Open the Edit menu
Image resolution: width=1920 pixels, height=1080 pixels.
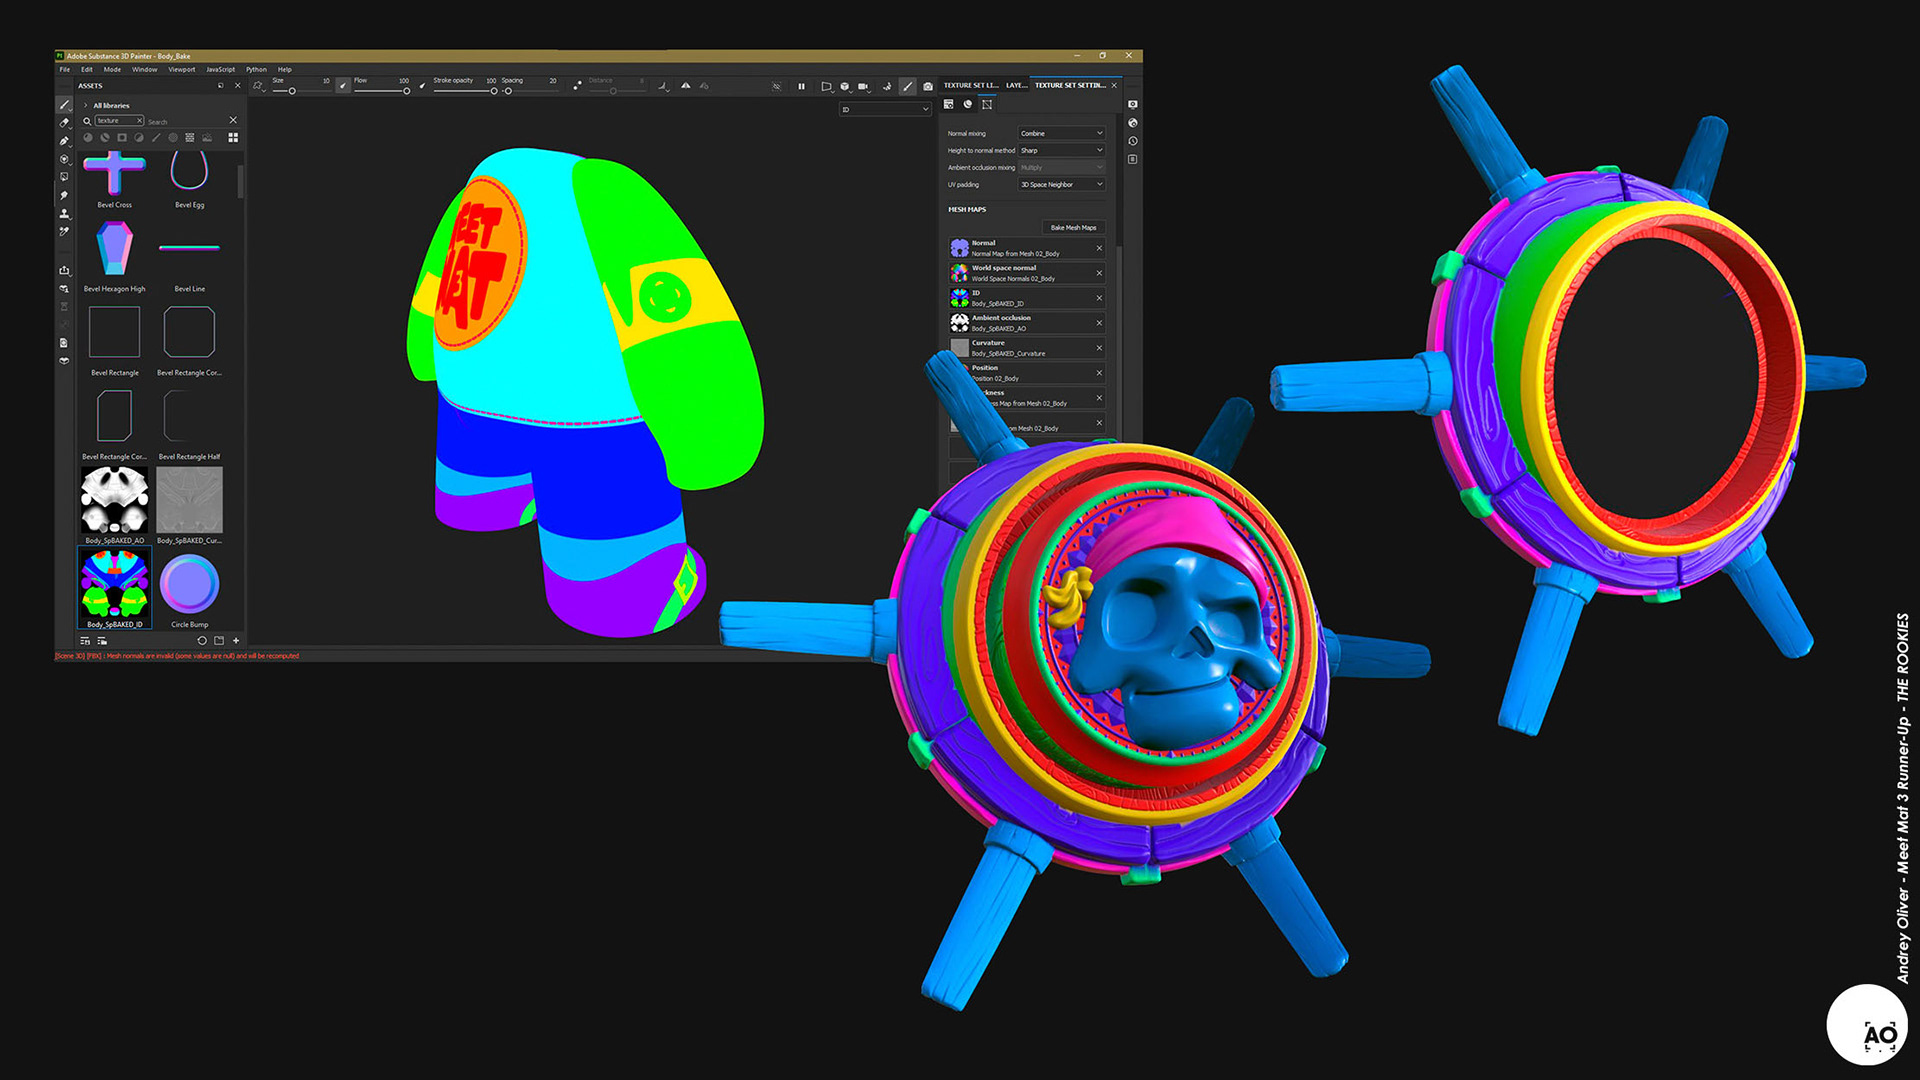(x=87, y=70)
